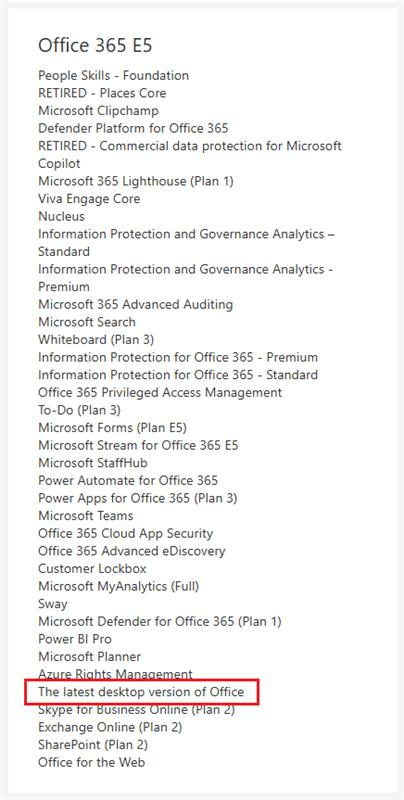The image size is (404, 800).
Task: Select Microsoft 365 Advanced Auditing
Action: [x=135, y=305]
